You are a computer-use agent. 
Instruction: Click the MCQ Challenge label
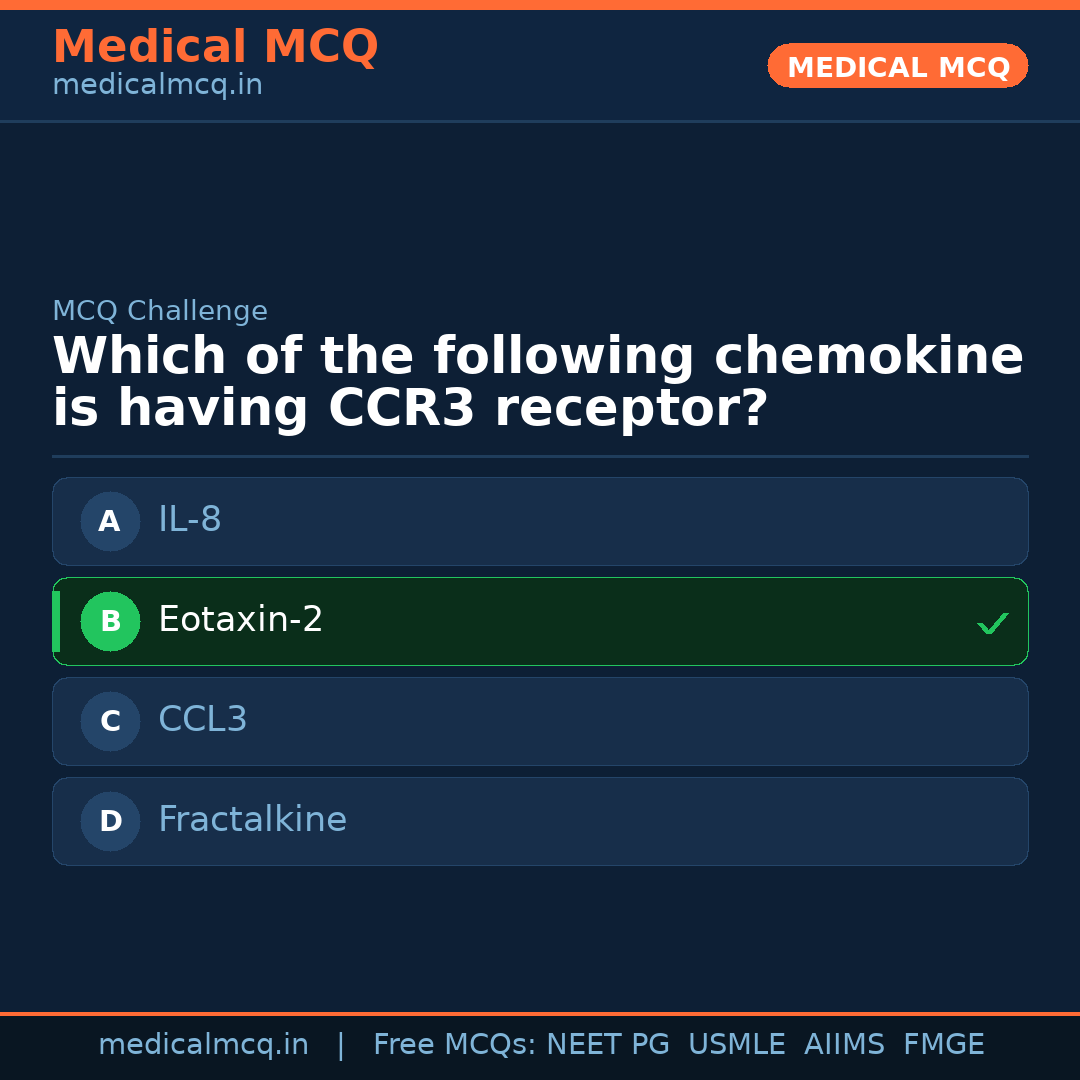[160, 311]
